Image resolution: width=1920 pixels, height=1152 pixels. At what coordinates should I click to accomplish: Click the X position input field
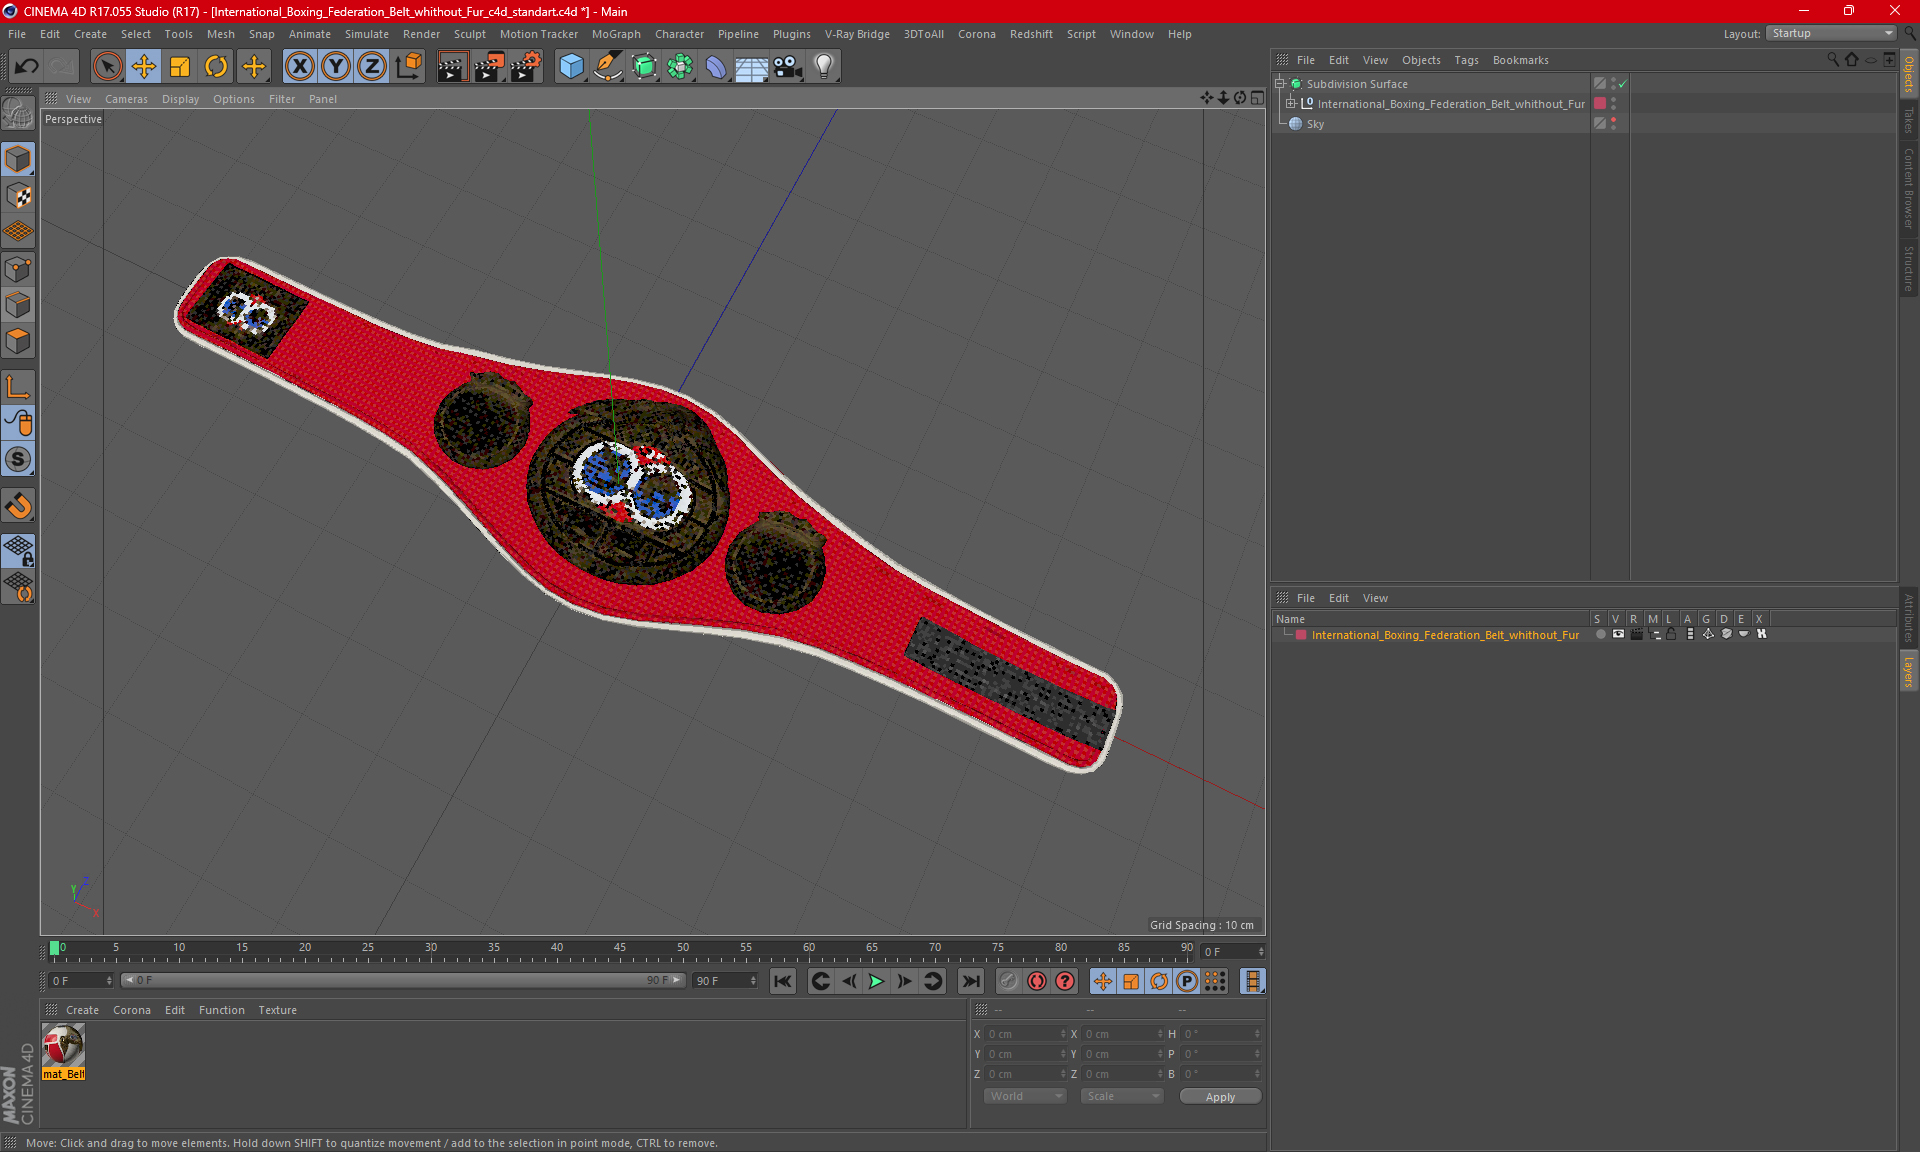[x=1025, y=1034]
